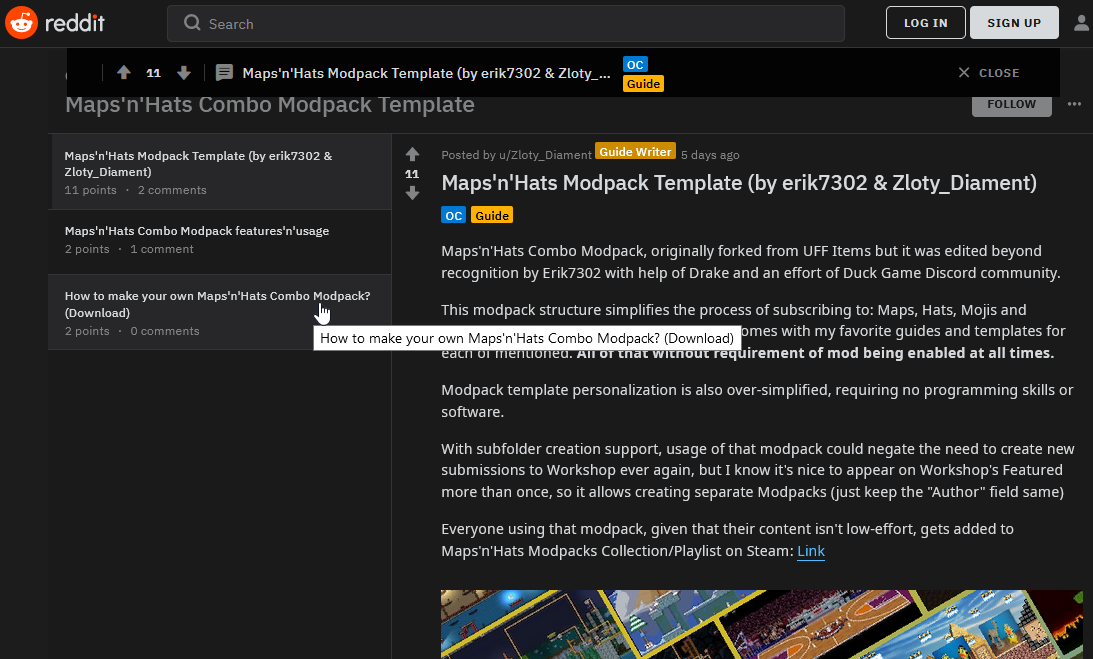Click '1 comment' under features'n'usage item
Viewport: 1093px width, 659px height.
(x=162, y=249)
